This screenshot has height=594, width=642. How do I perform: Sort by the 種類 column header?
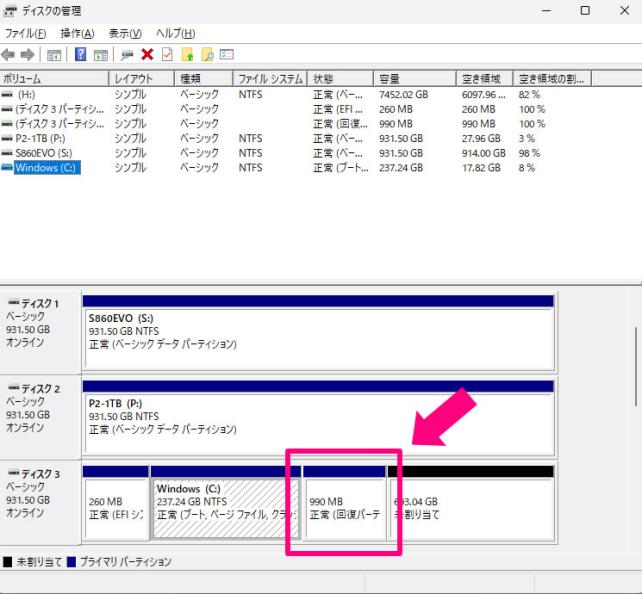click(x=203, y=78)
